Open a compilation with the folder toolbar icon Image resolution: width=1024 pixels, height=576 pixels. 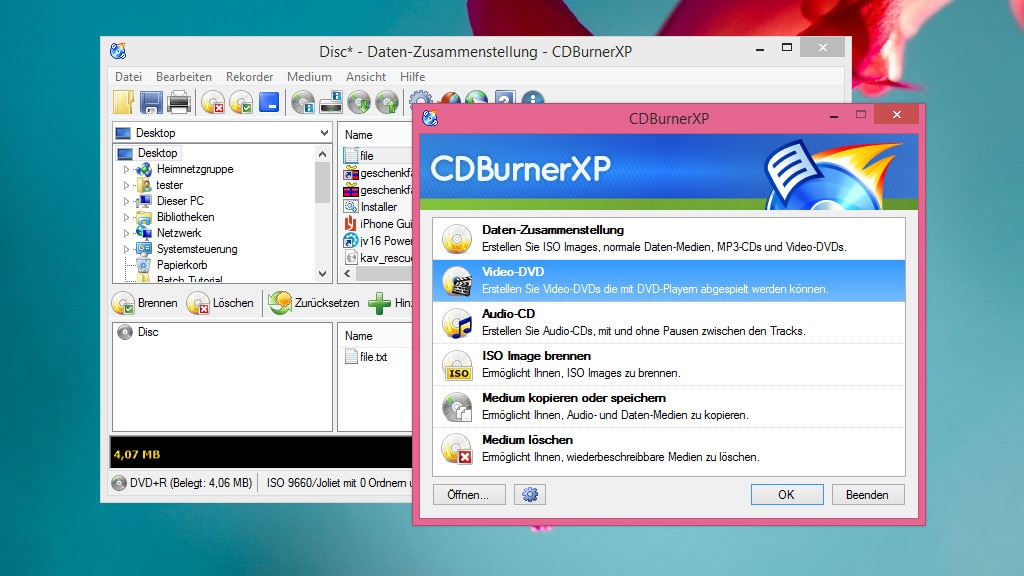(123, 103)
